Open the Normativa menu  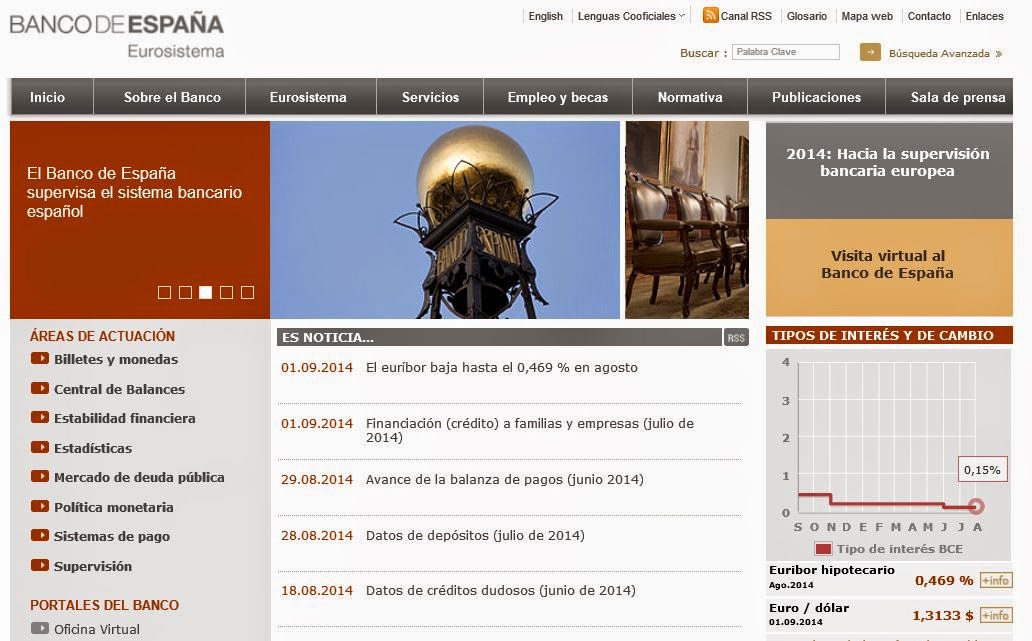coord(690,97)
